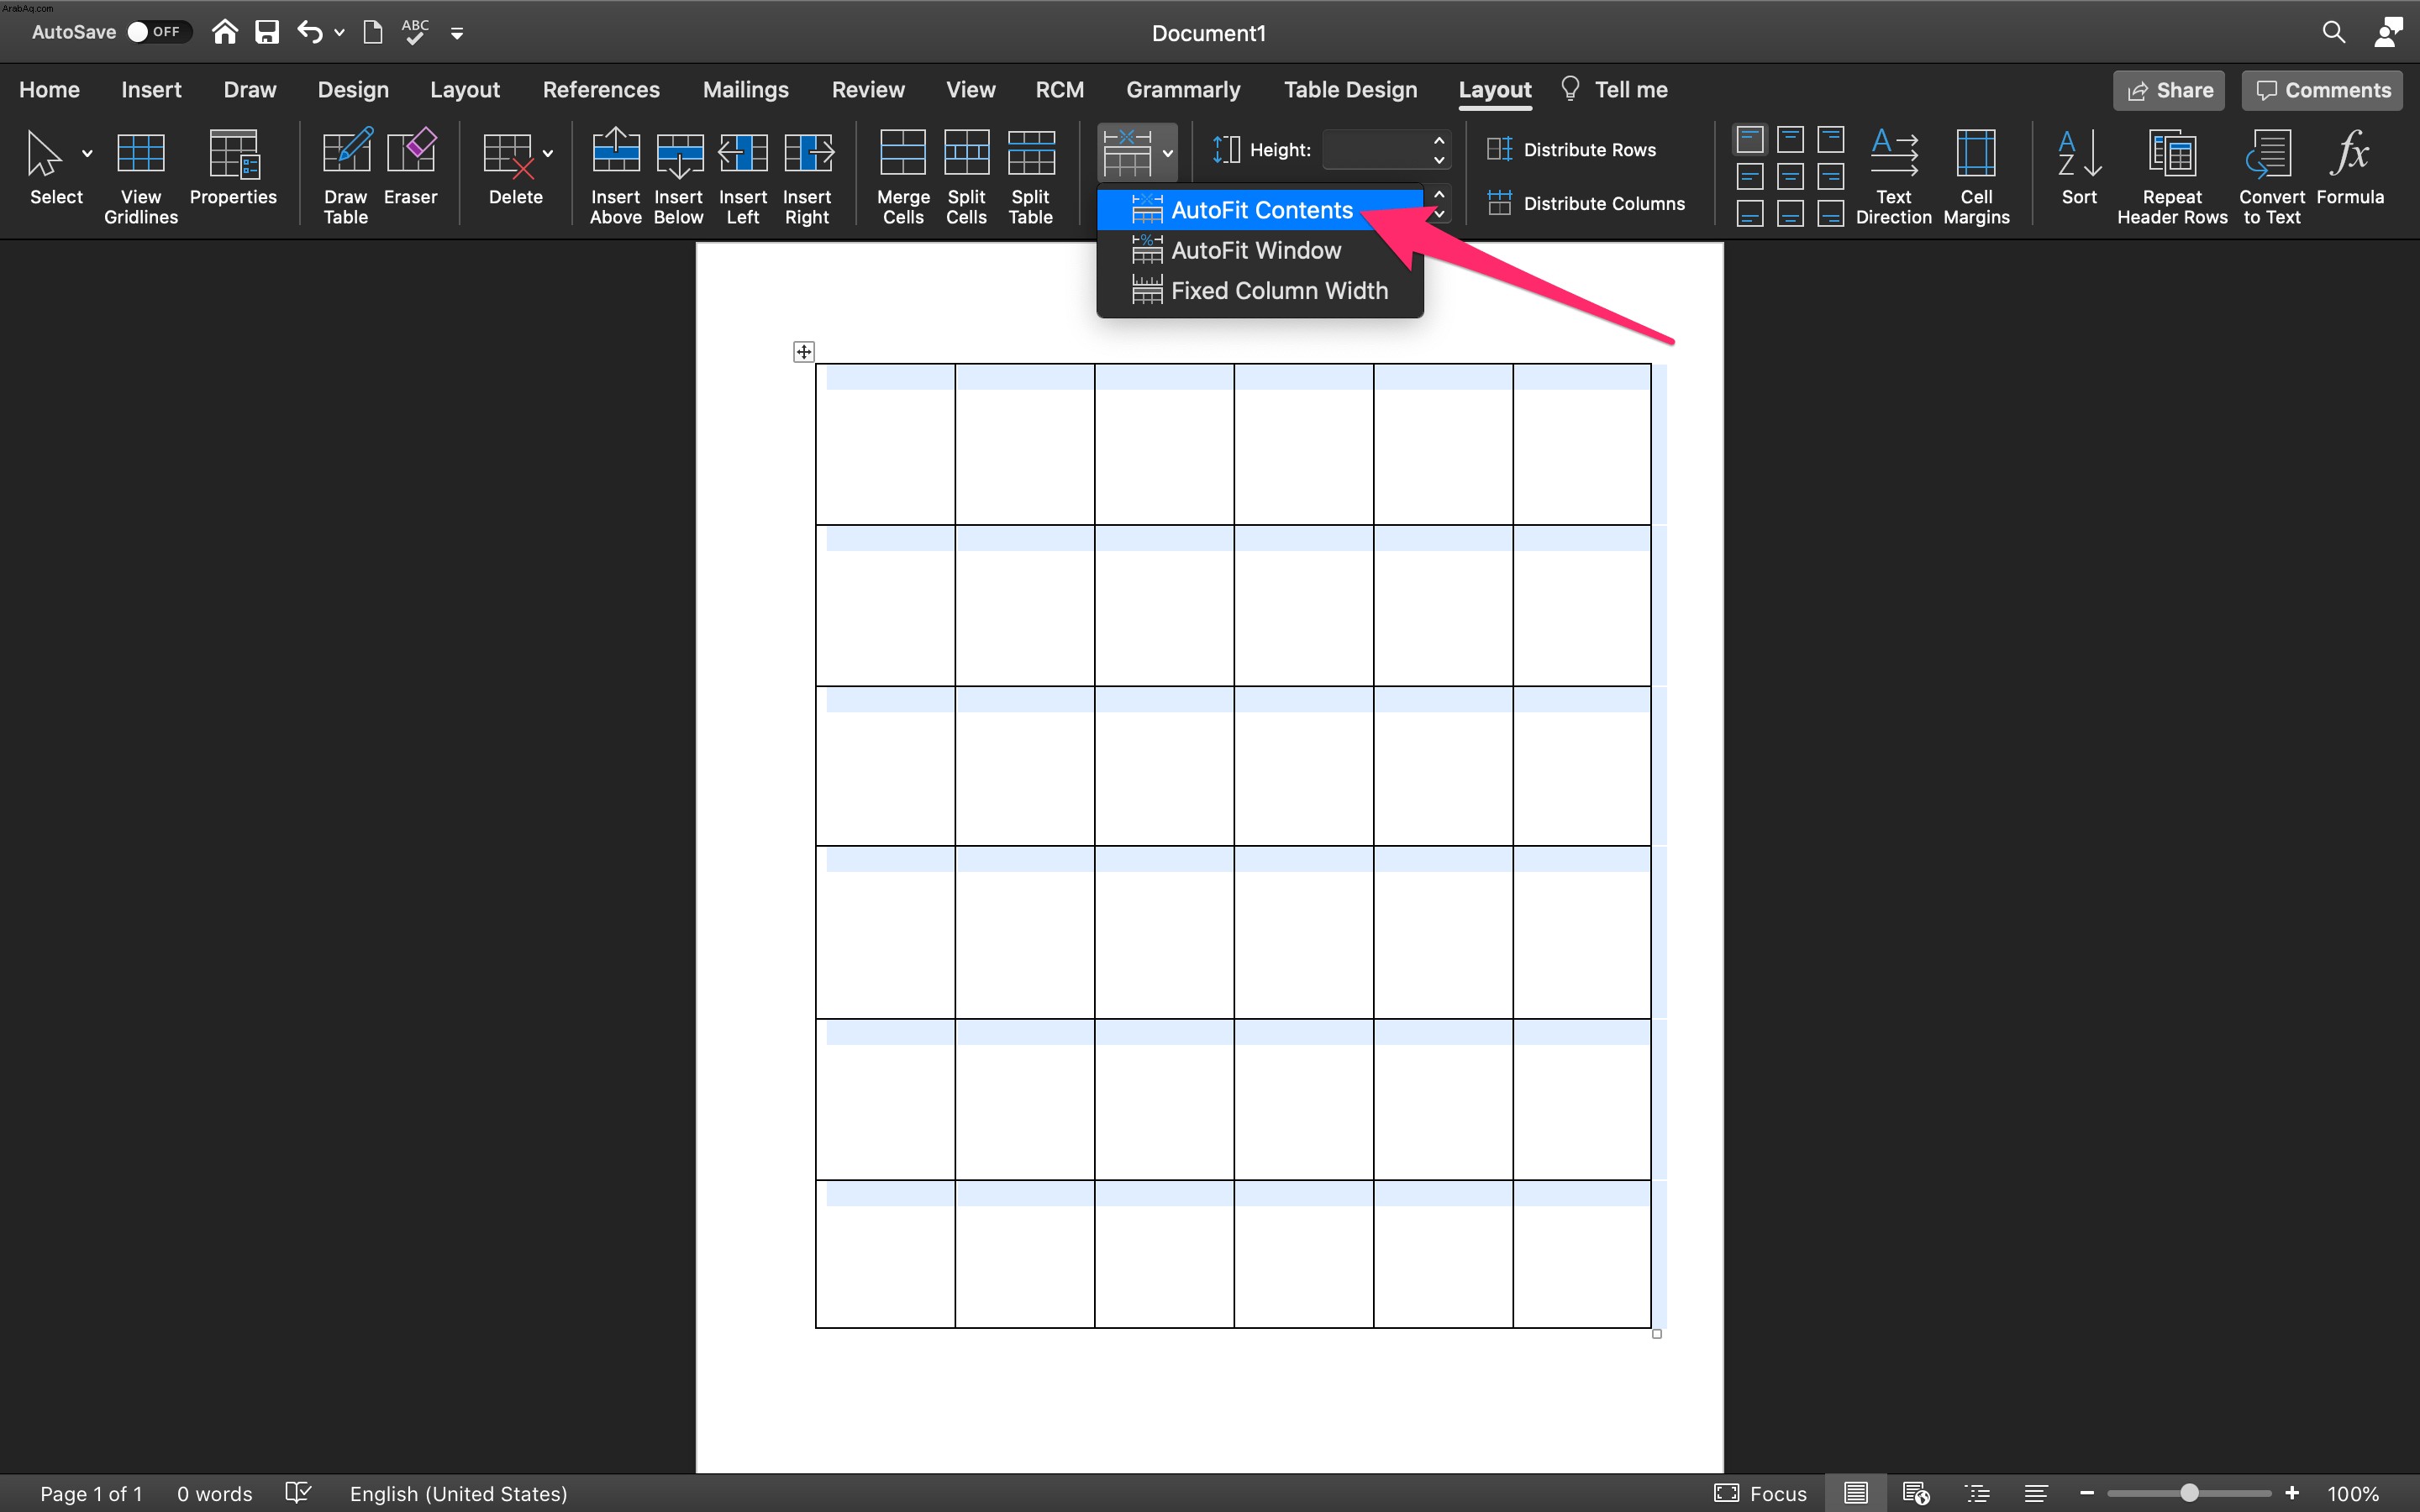Increase row Height with up stepper
This screenshot has width=2420, height=1512.
pyautogui.click(x=1439, y=140)
